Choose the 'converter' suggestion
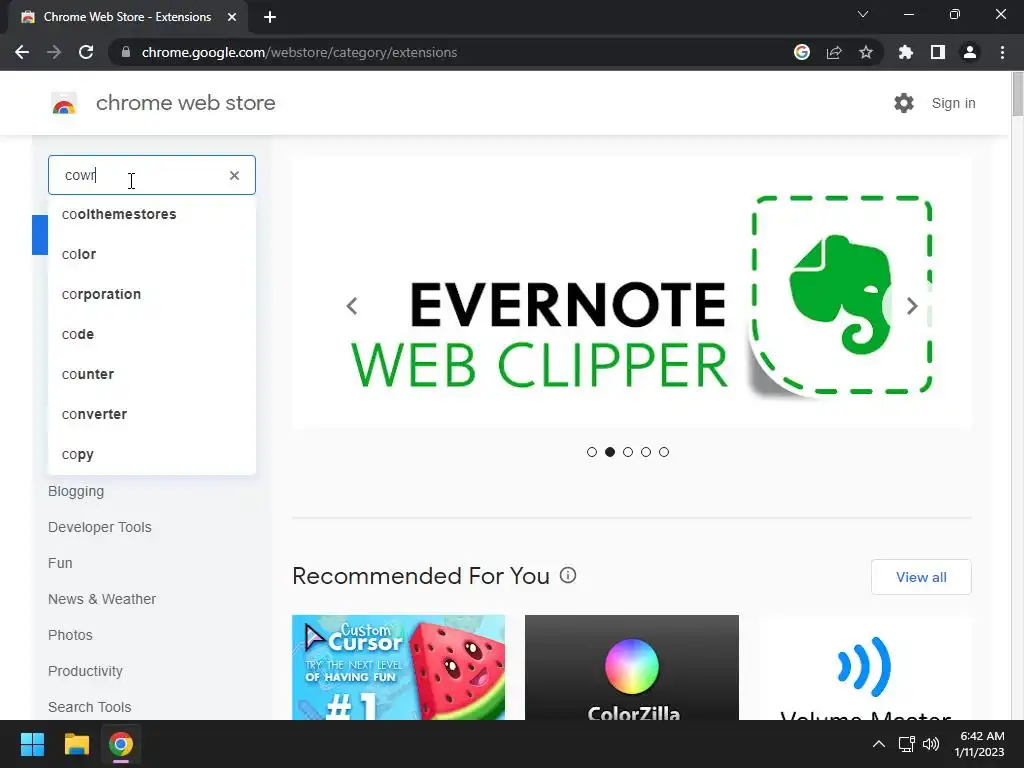 click(152, 414)
